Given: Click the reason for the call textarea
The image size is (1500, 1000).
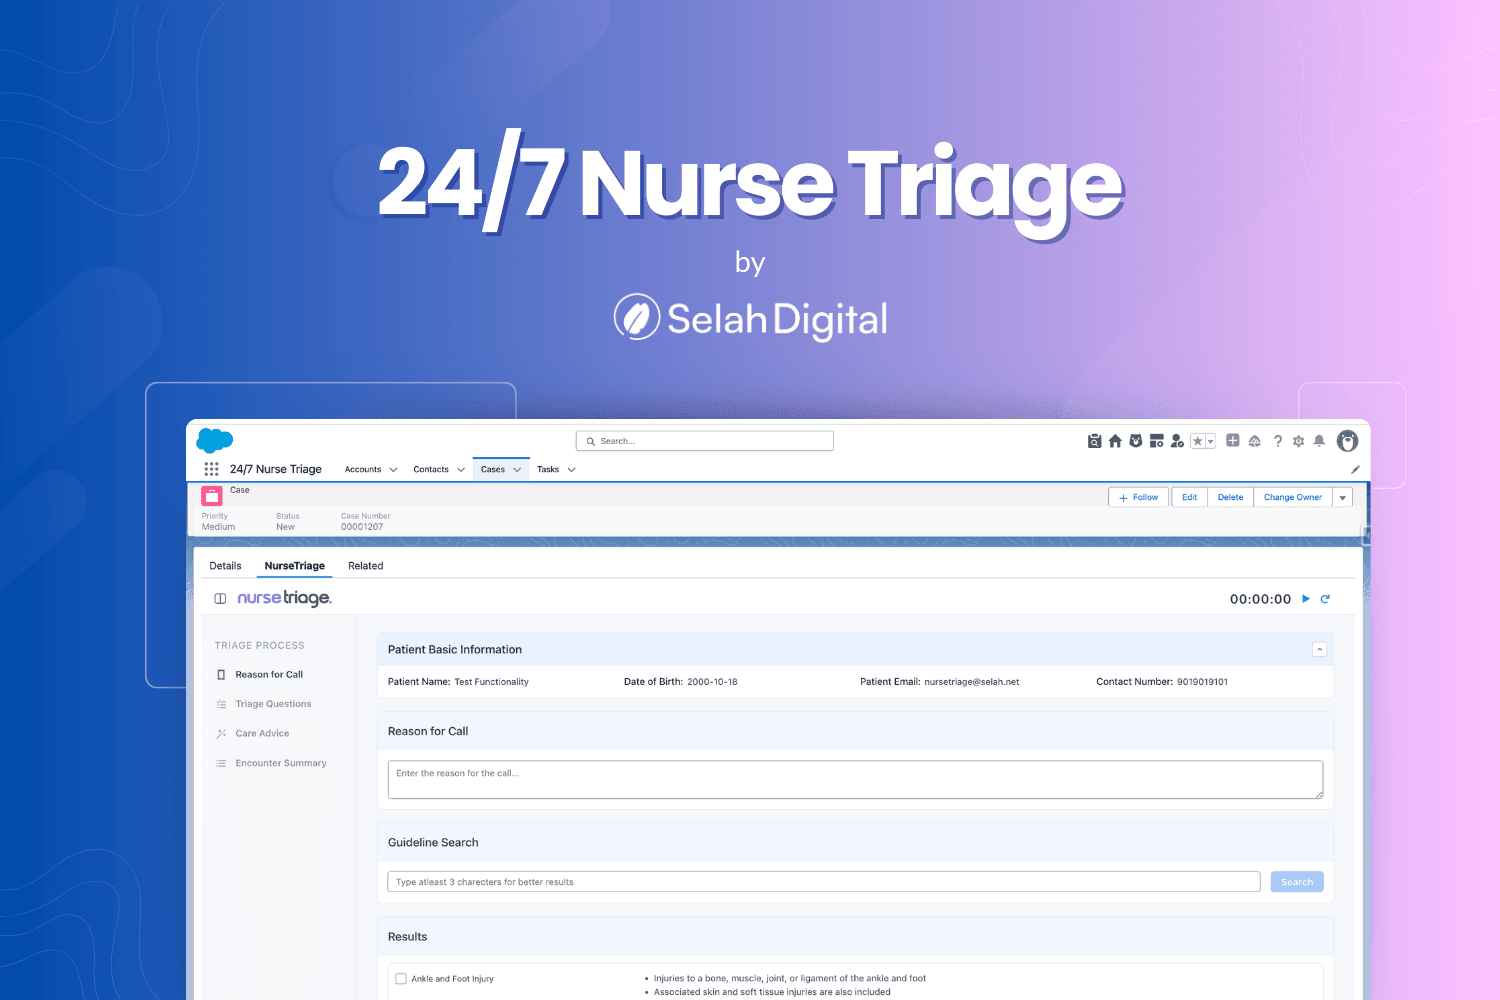Looking at the screenshot, I should (855, 780).
